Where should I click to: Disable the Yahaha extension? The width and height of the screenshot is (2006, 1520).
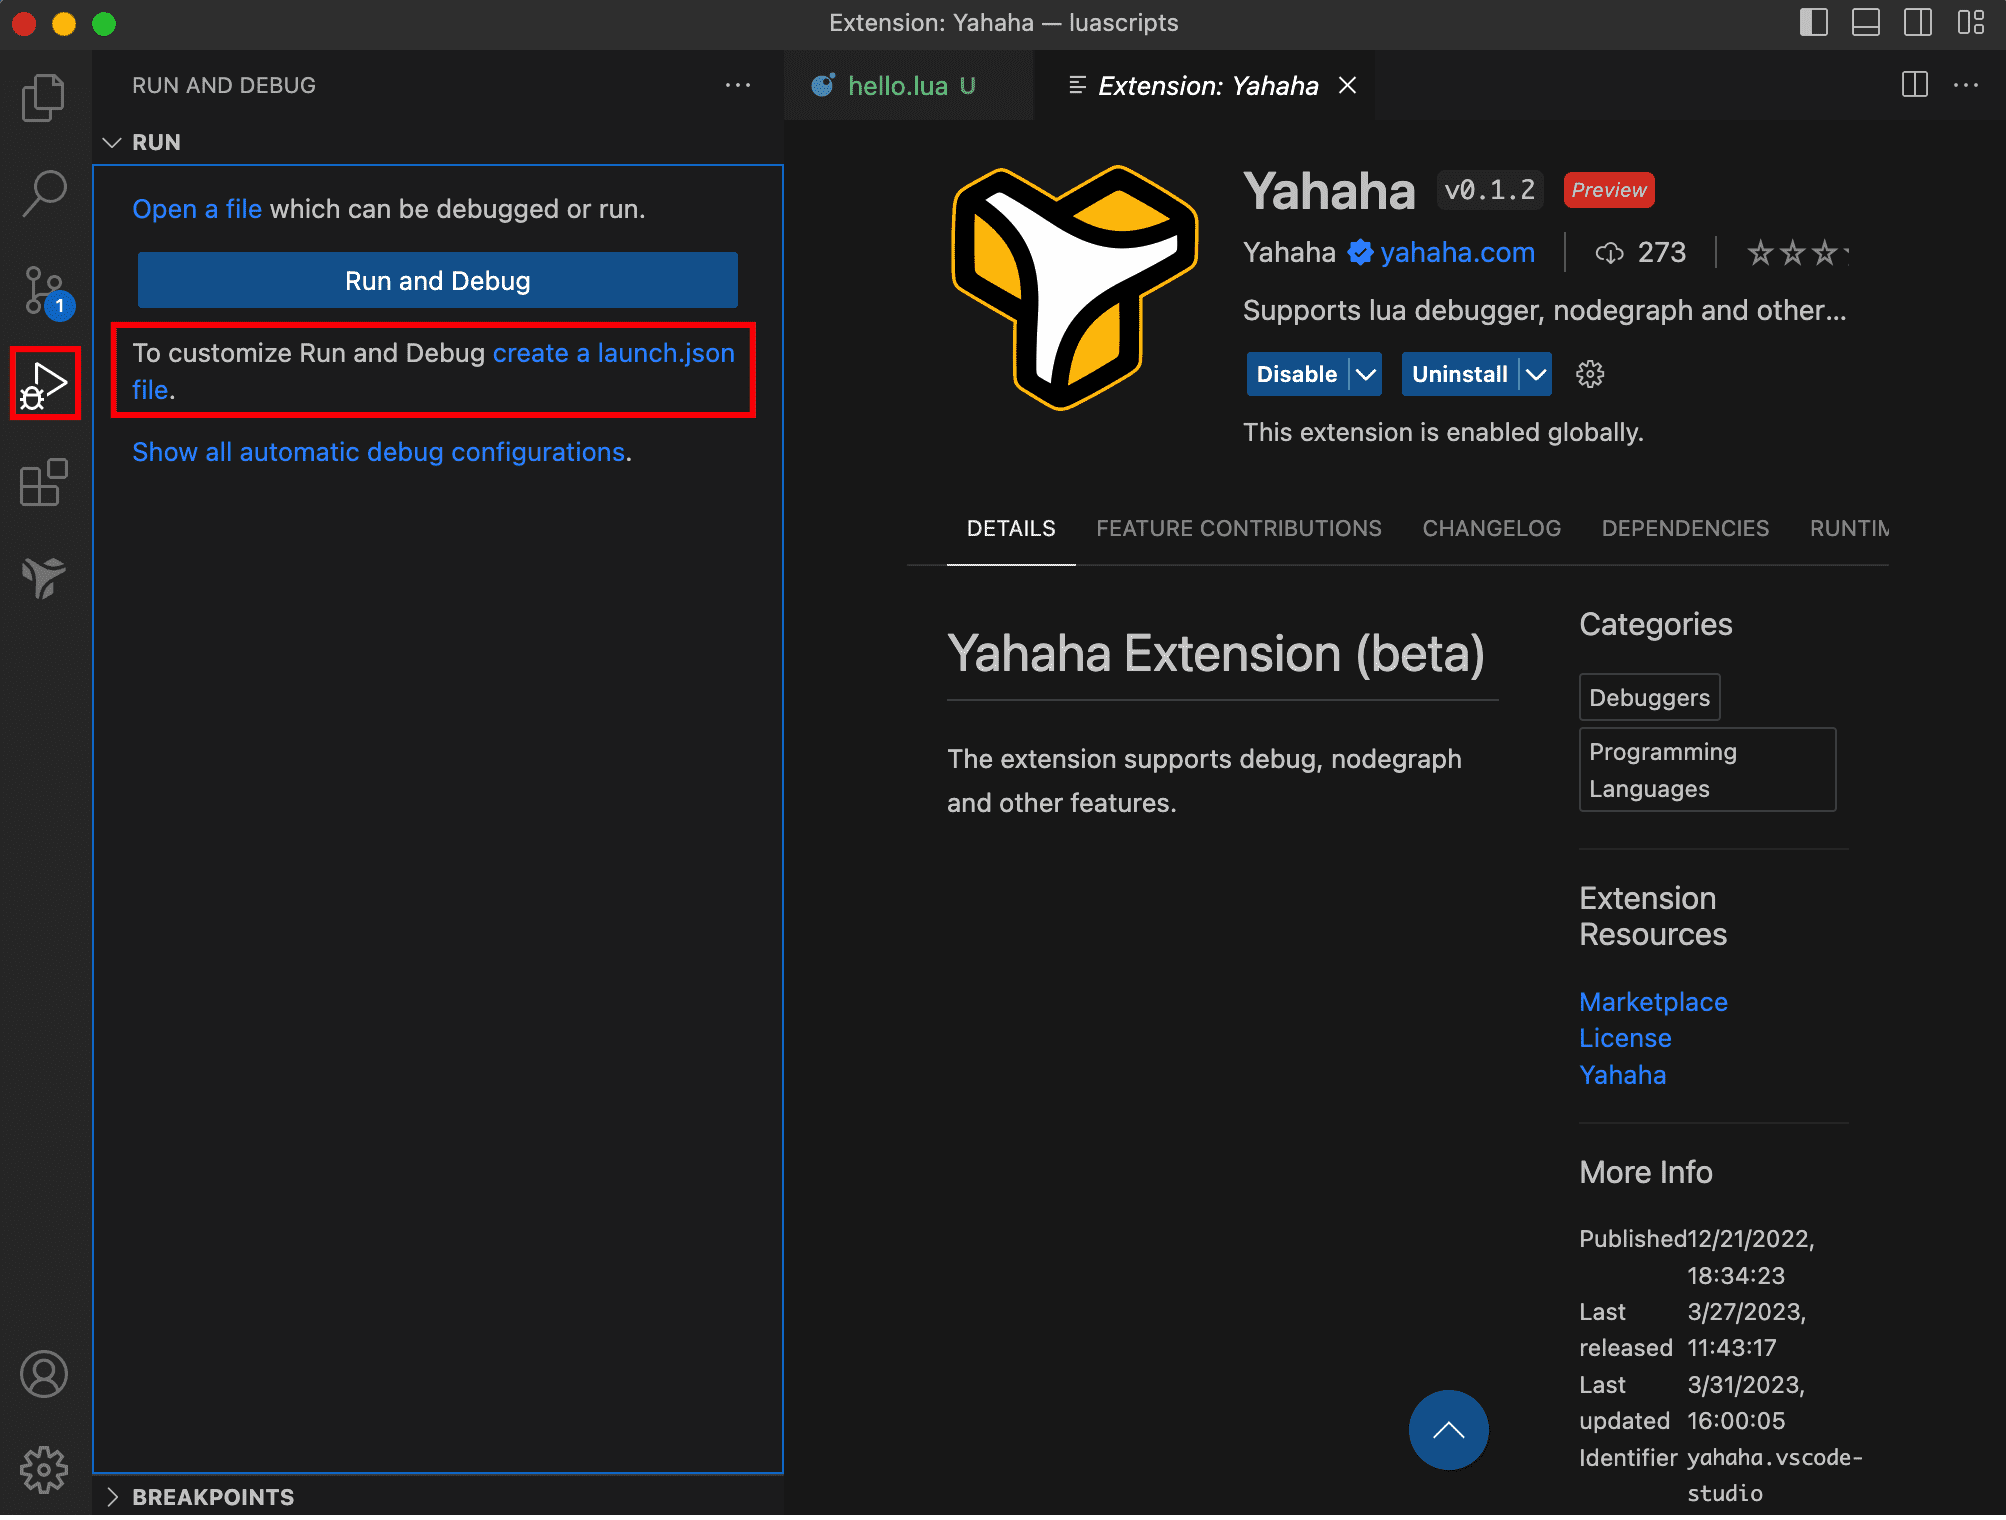coord(1297,374)
